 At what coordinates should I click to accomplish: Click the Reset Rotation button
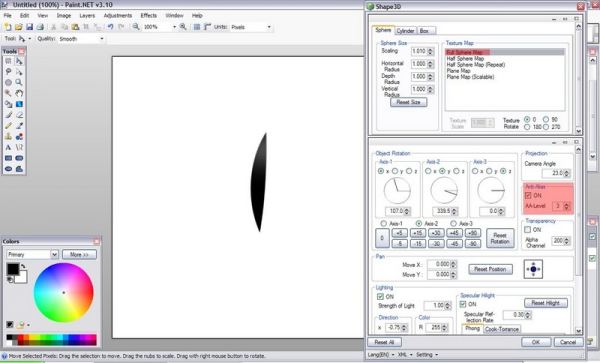click(500, 238)
